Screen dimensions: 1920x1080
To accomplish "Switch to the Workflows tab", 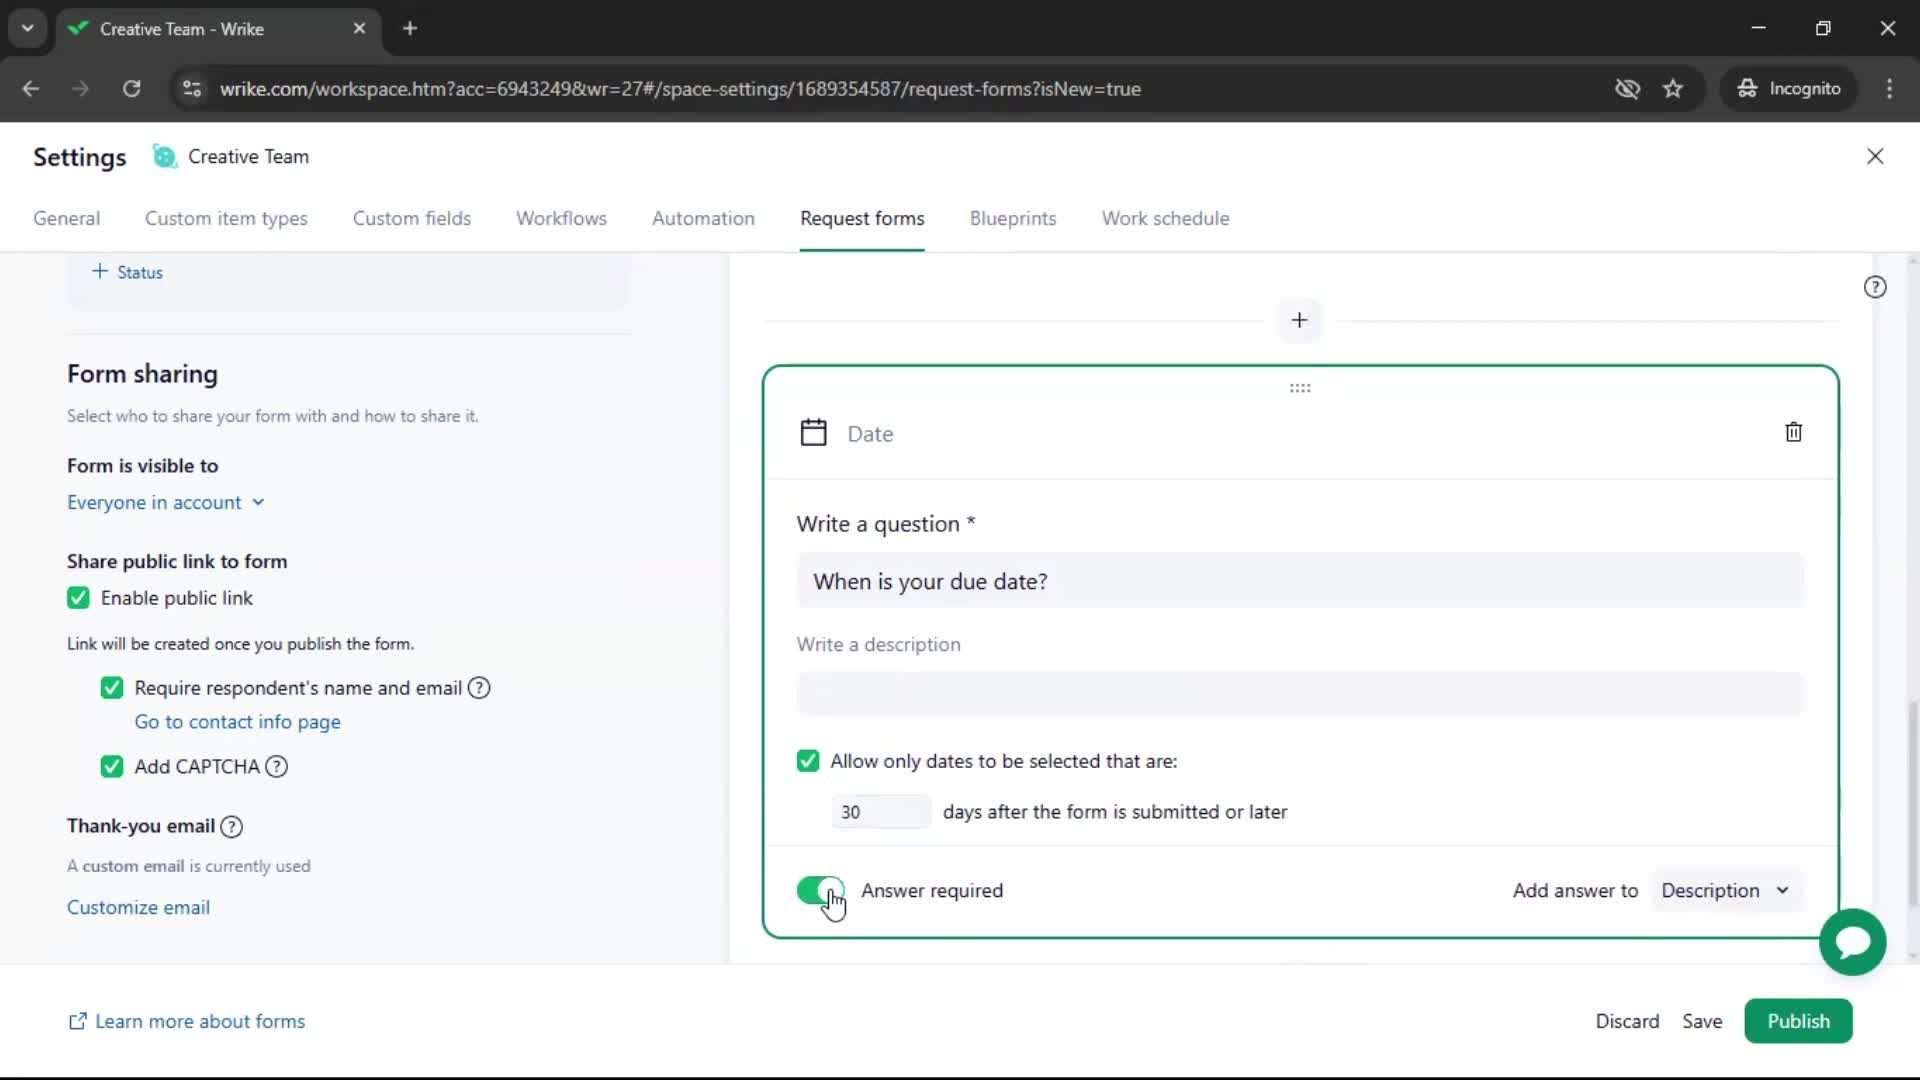I will pos(561,218).
